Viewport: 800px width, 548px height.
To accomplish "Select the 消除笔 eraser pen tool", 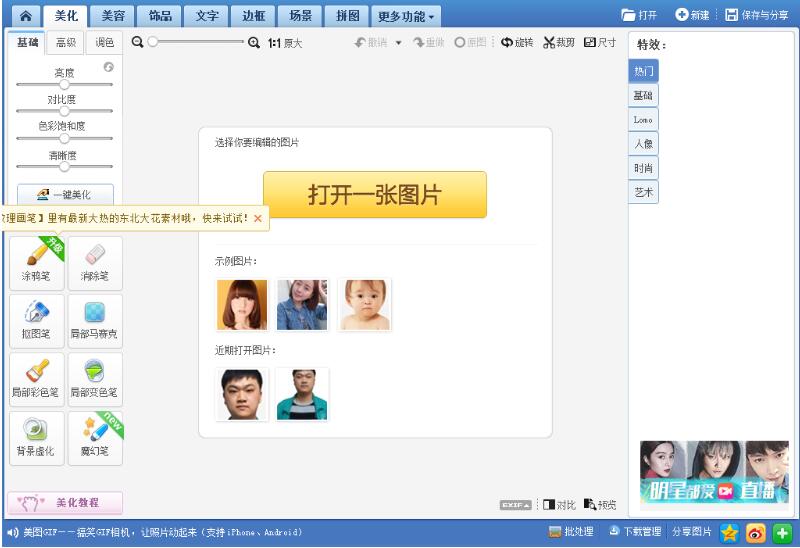I will (95, 263).
